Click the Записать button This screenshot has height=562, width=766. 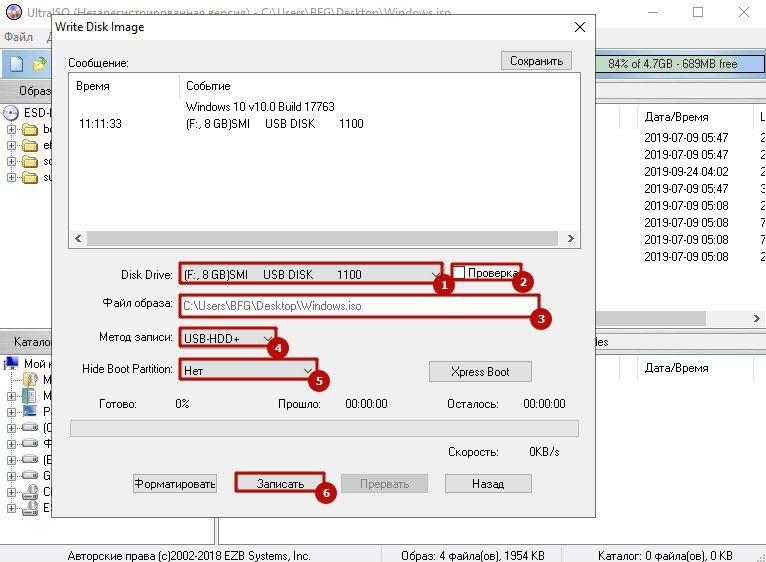(x=280, y=483)
